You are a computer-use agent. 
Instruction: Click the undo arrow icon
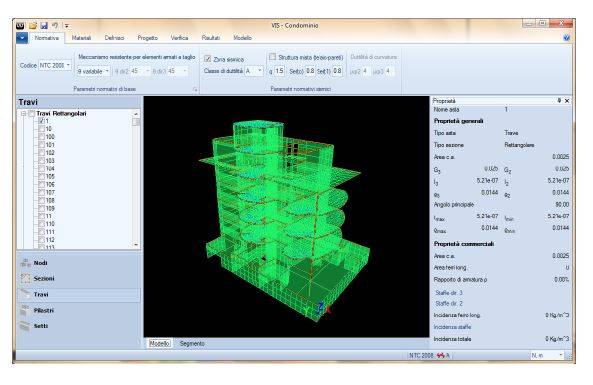pos(55,26)
